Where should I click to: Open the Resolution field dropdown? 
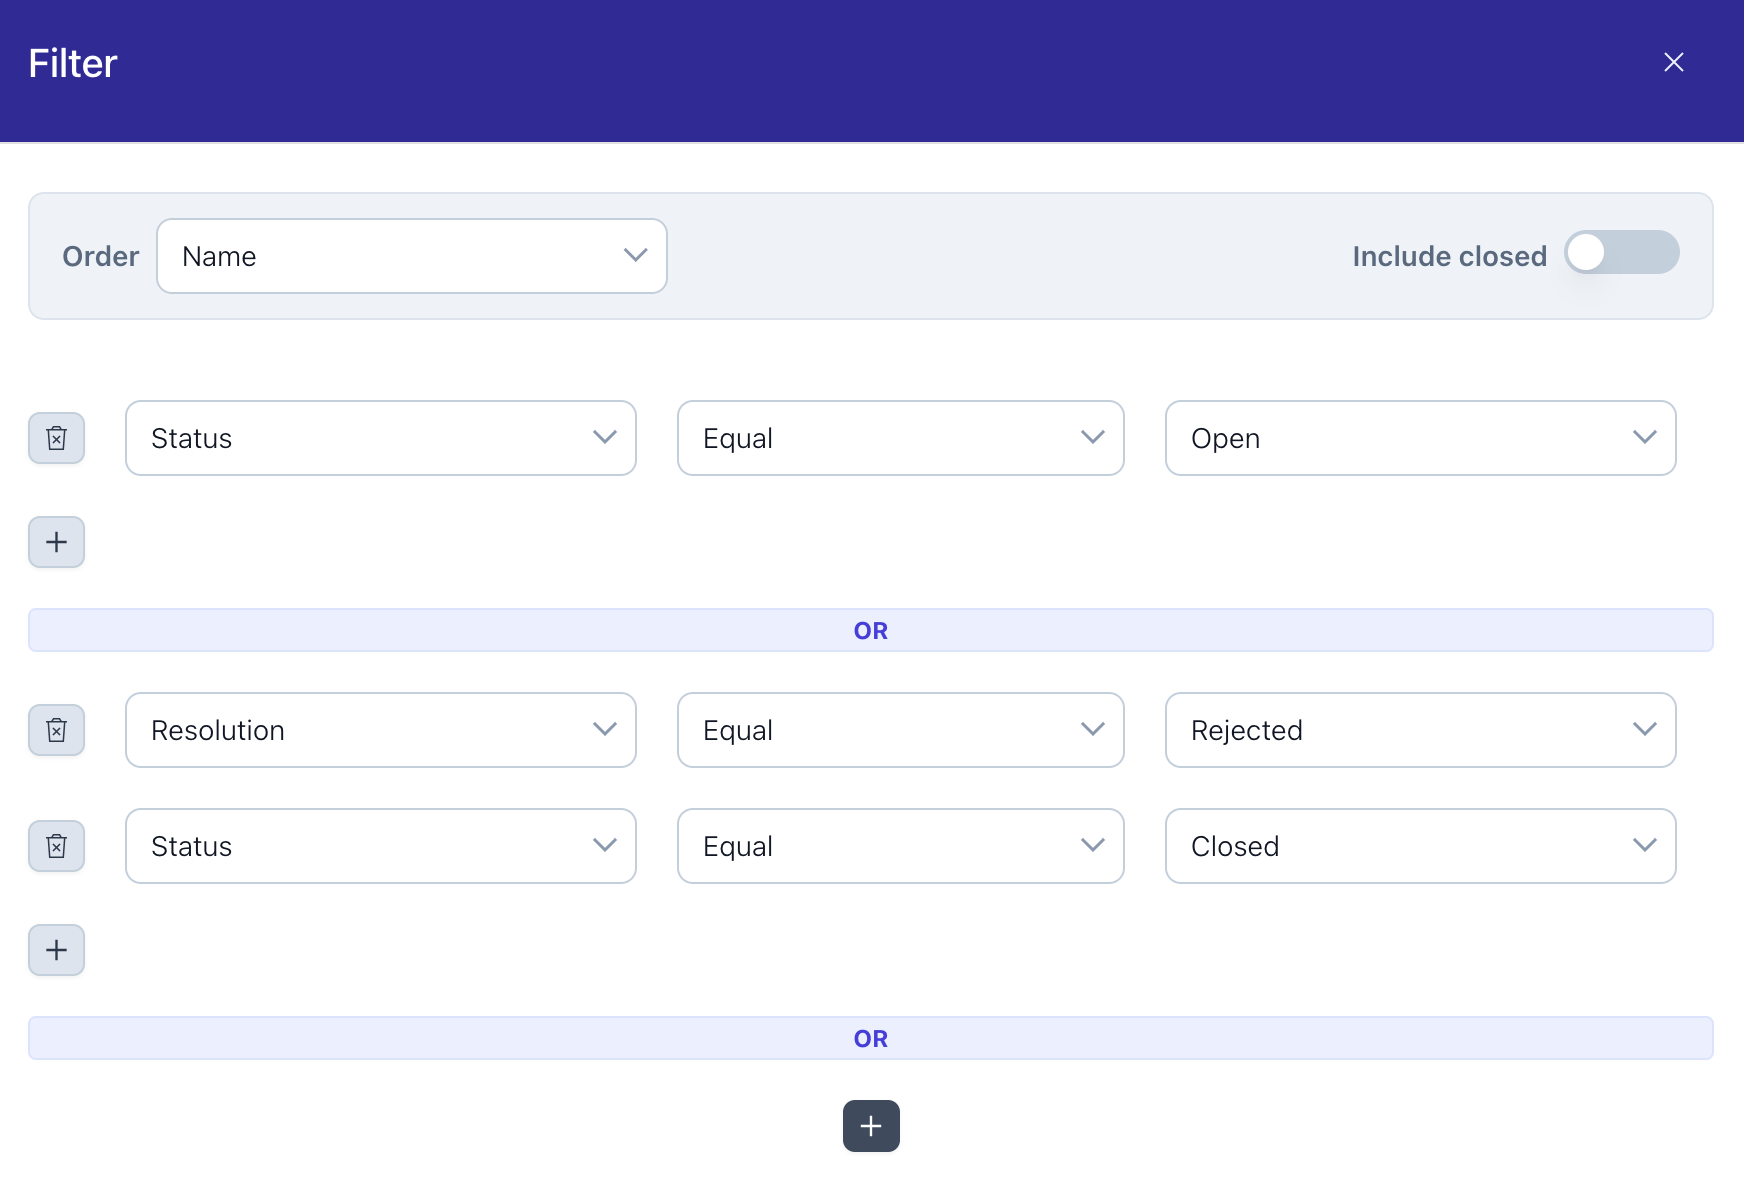pos(380,730)
